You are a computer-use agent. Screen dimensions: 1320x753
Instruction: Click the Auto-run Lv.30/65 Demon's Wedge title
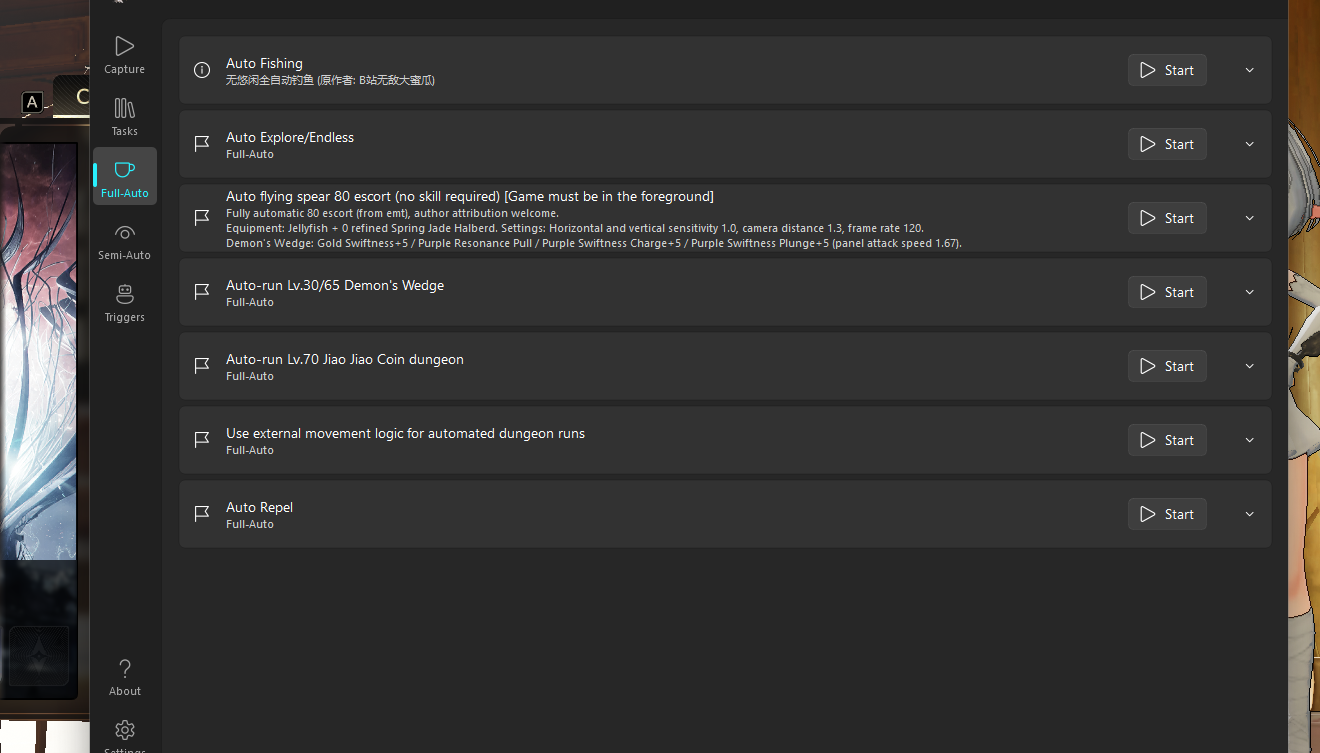335,285
